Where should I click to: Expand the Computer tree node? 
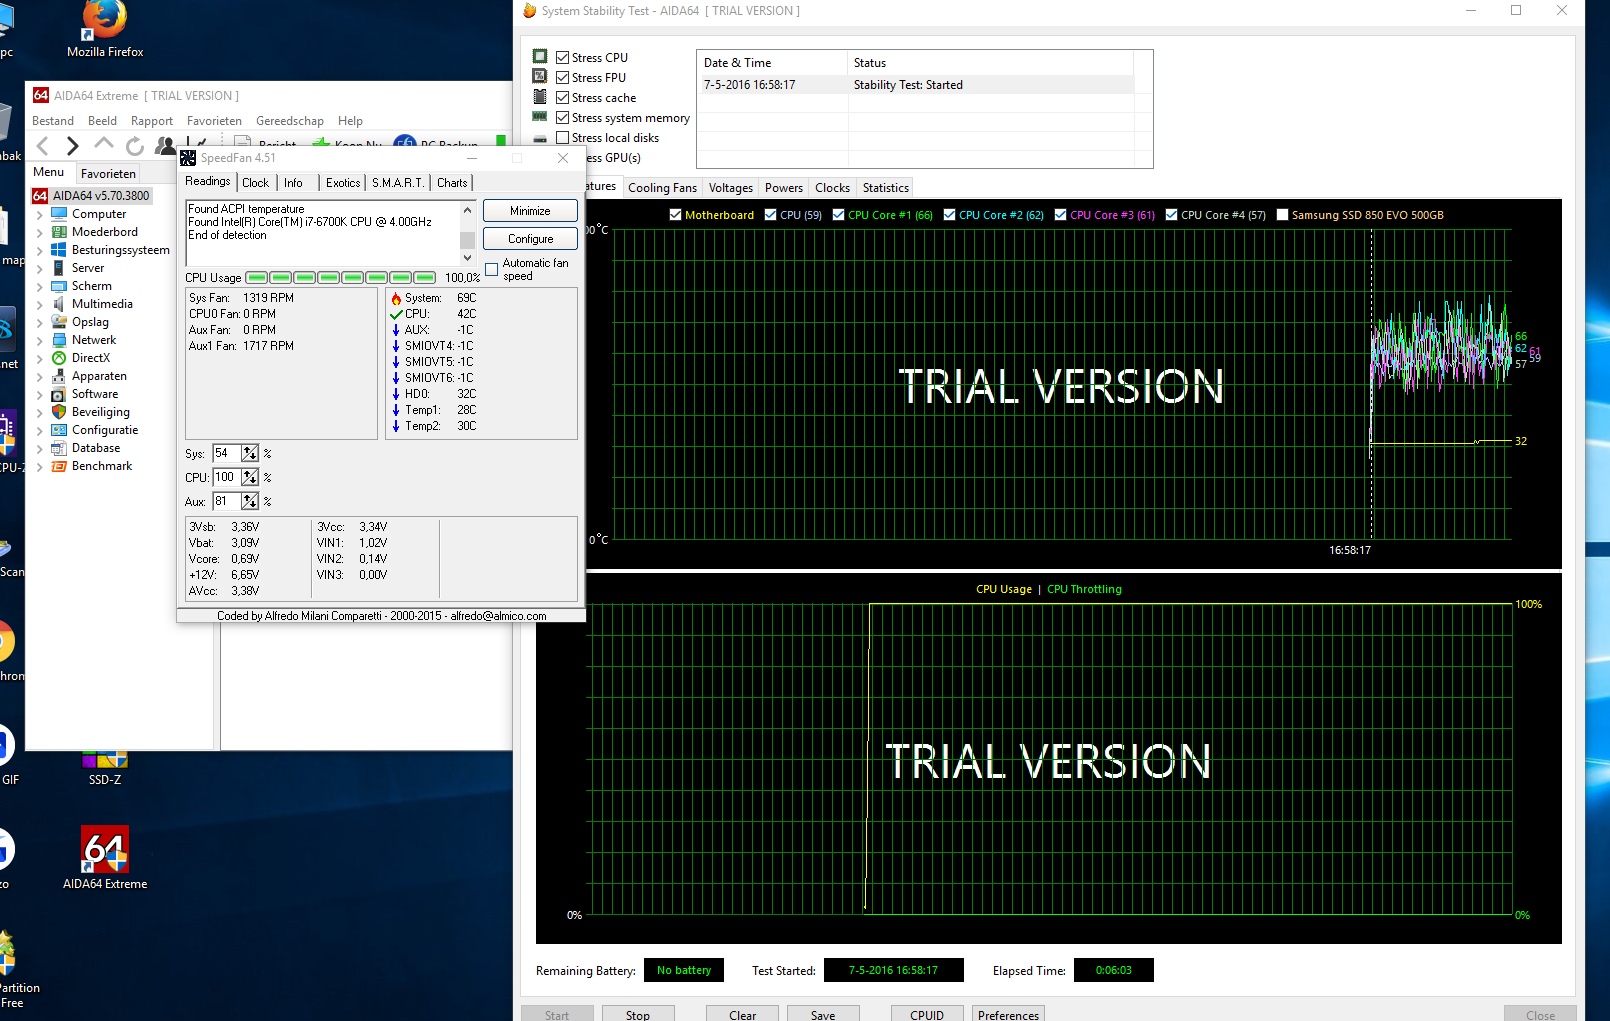click(39, 214)
